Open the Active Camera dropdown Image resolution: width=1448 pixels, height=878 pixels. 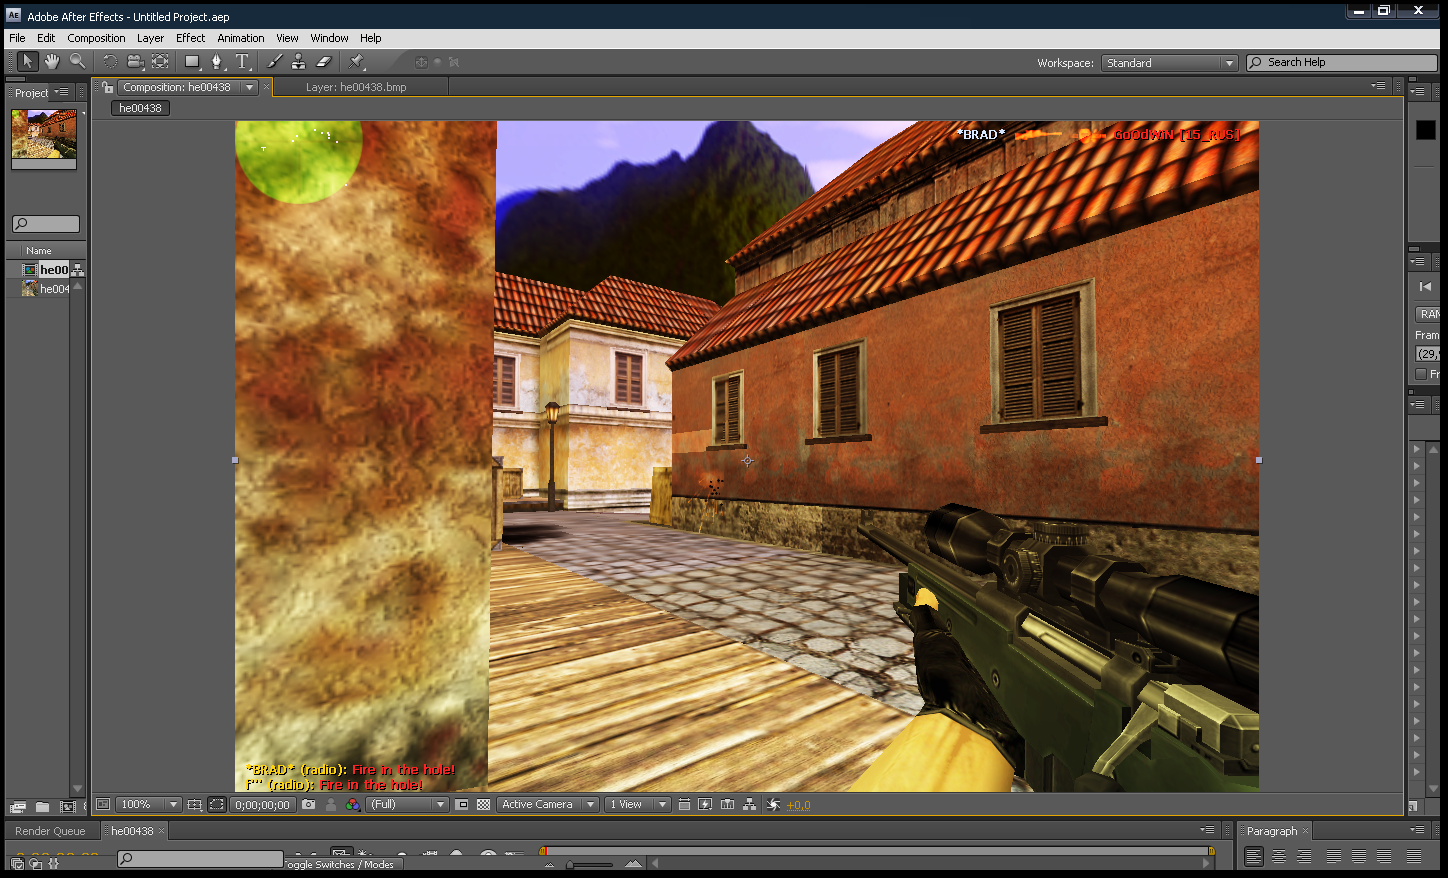pos(547,804)
